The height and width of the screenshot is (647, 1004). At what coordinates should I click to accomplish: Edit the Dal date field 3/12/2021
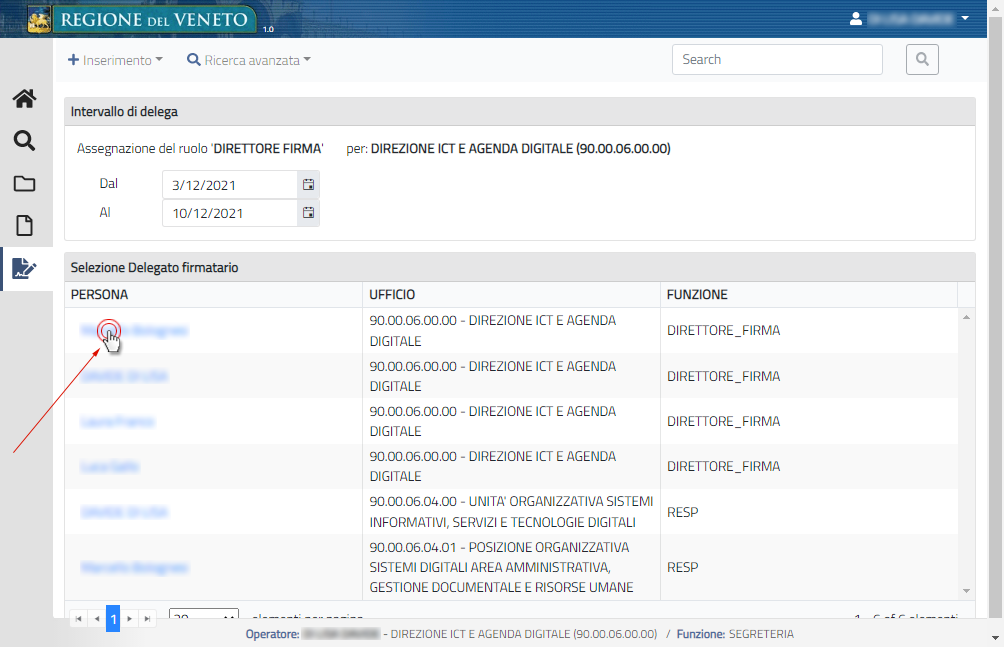pyautogui.click(x=230, y=185)
